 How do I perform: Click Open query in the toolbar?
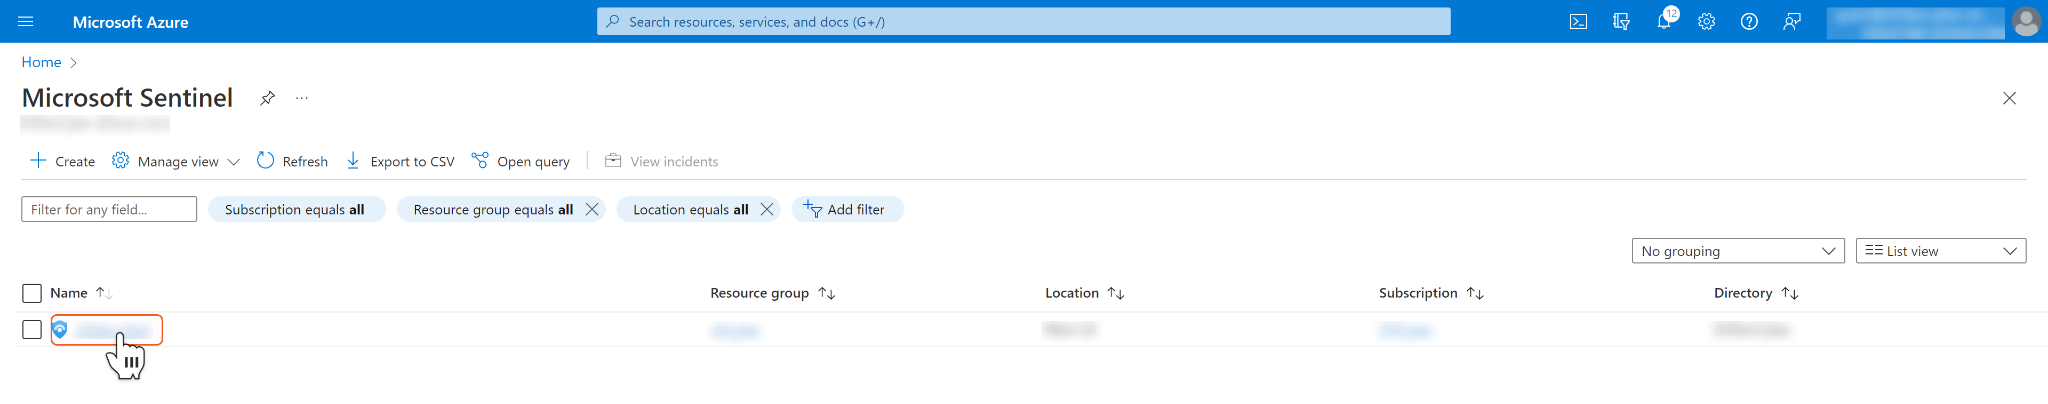click(521, 161)
